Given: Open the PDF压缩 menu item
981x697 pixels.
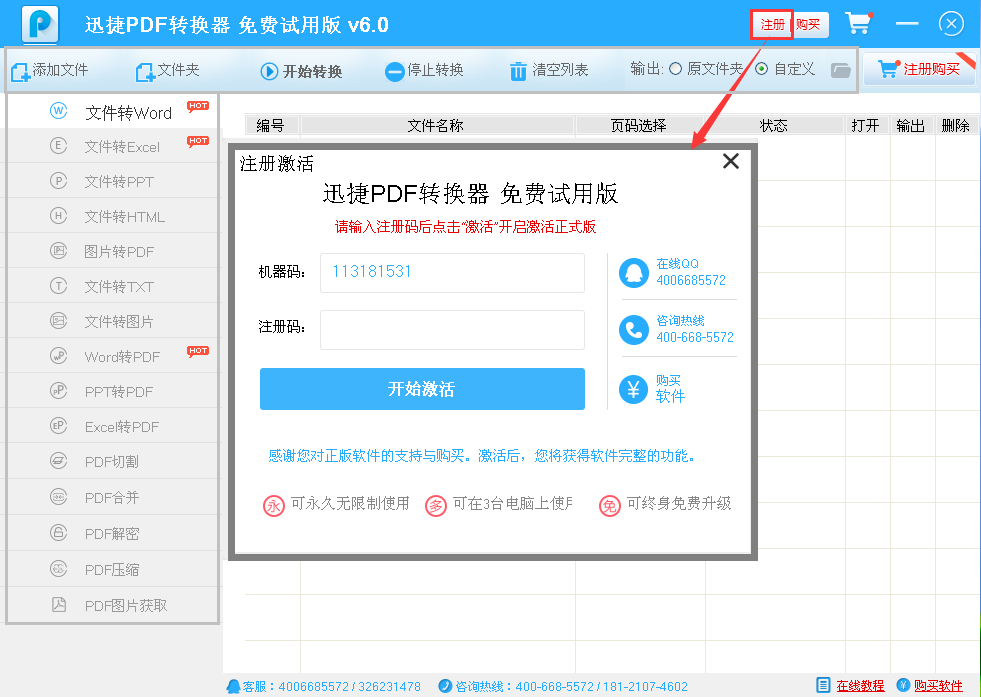Looking at the screenshot, I should [x=113, y=569].
